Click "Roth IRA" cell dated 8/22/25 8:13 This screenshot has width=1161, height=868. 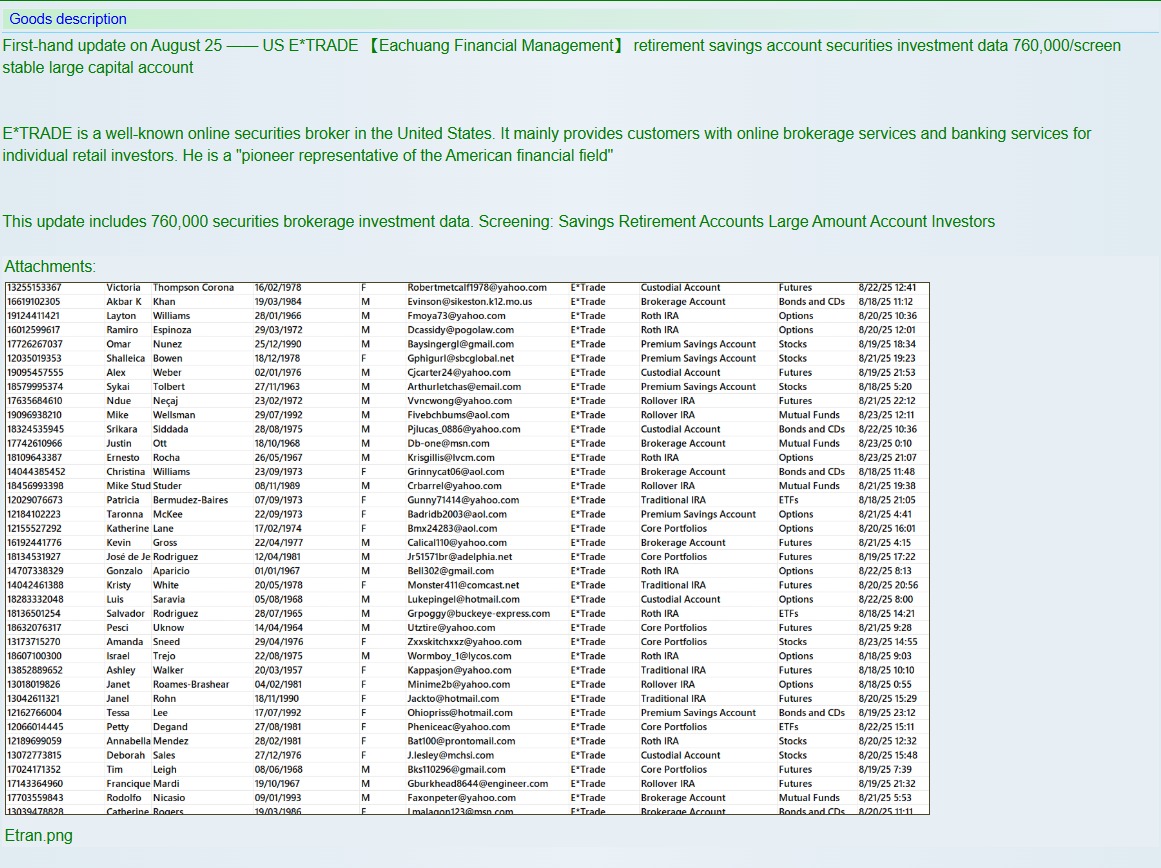tap(659, 571)
